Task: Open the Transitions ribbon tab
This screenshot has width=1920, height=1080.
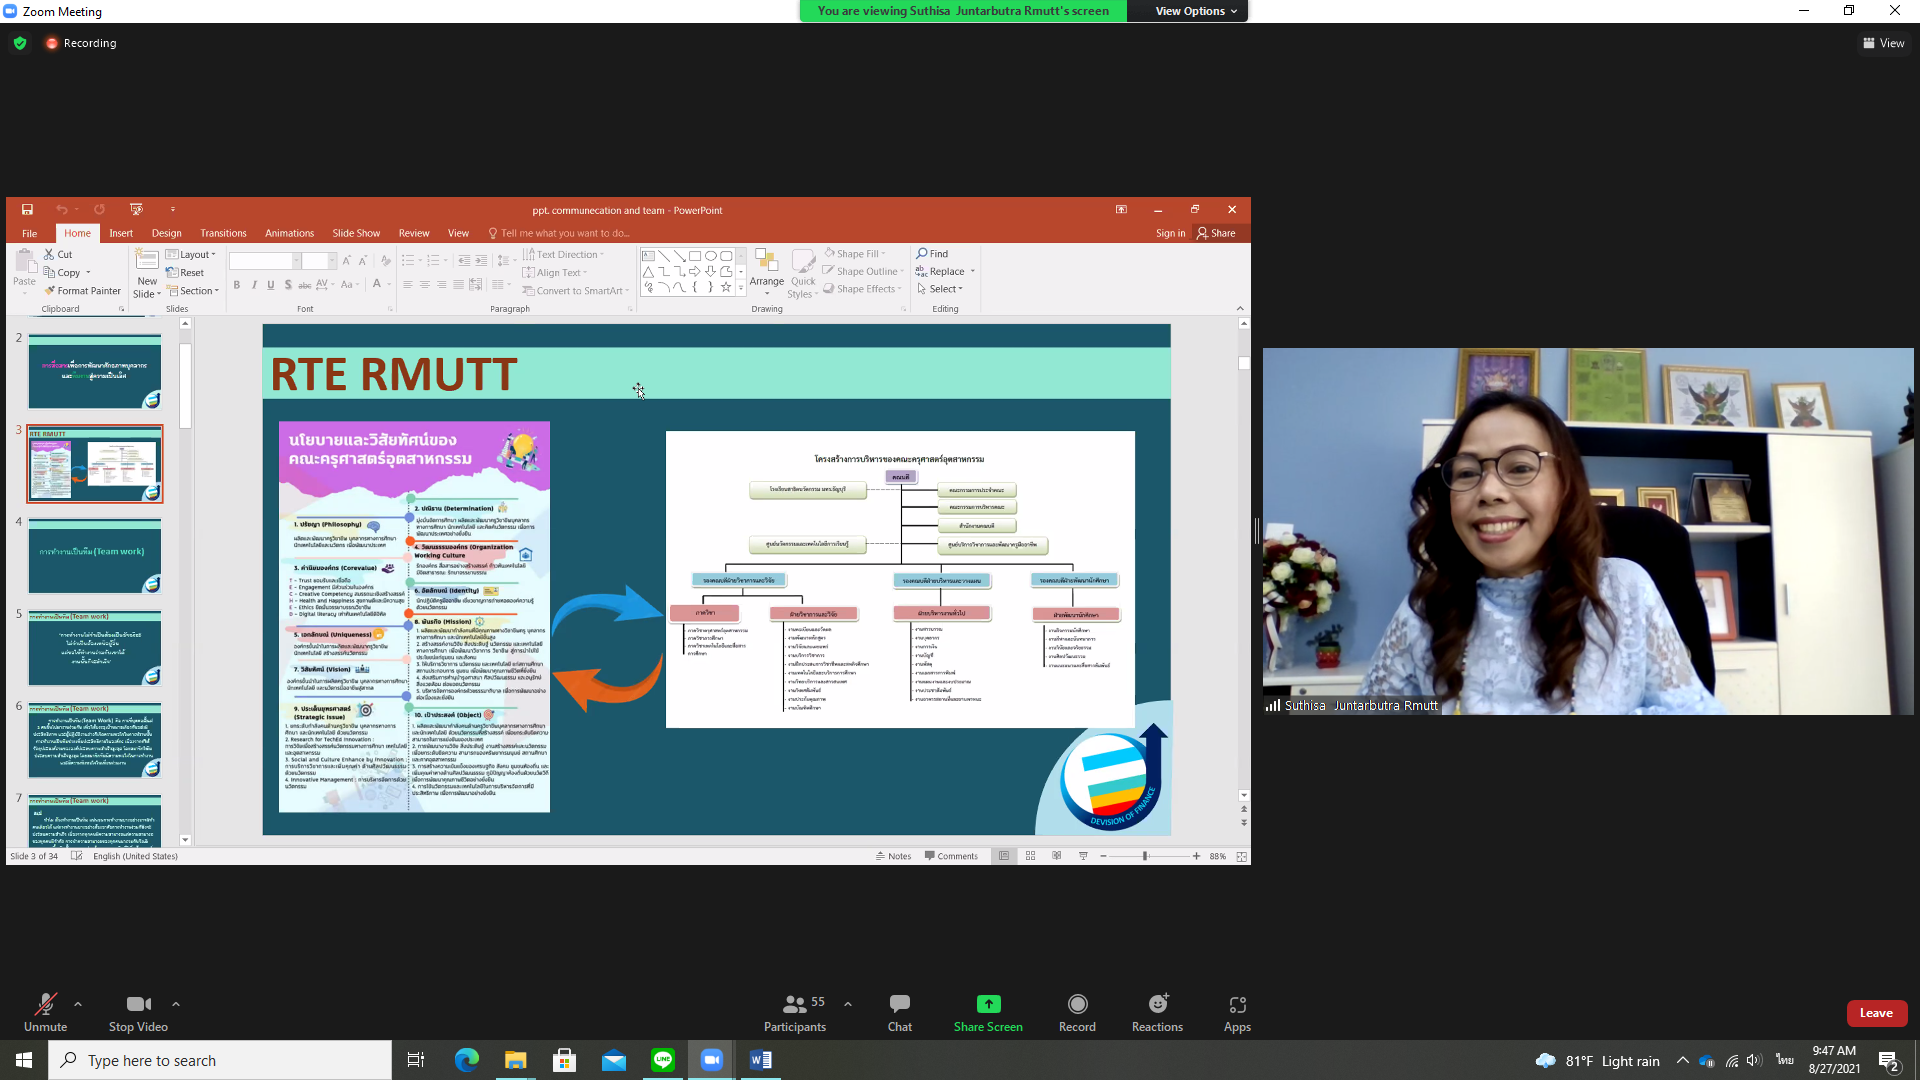Action: click(223, 233)
